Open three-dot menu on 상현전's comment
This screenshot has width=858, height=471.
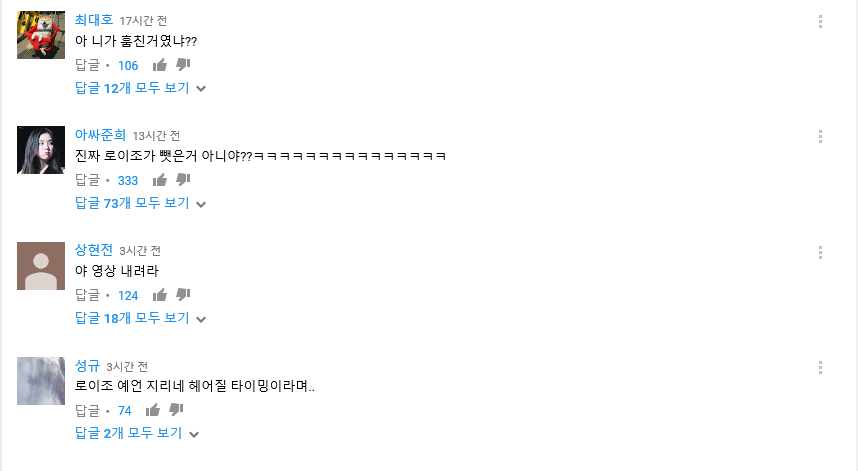(x=820, y=252)
